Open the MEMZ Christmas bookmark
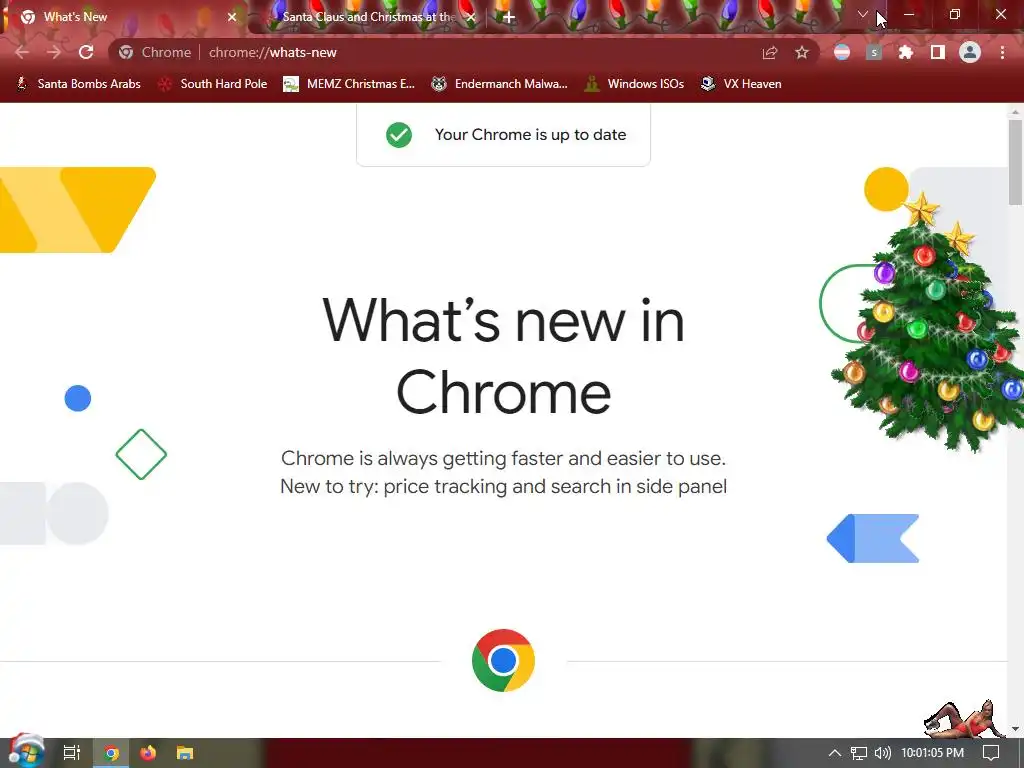Viewport: 1024px width, 768px height. click(x=349, y=84)
